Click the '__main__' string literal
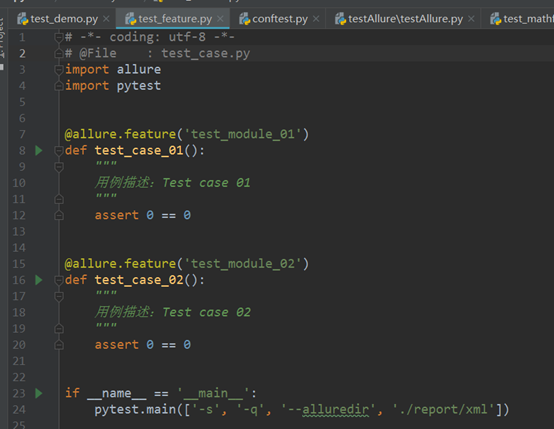 click(x=213, y=393)
